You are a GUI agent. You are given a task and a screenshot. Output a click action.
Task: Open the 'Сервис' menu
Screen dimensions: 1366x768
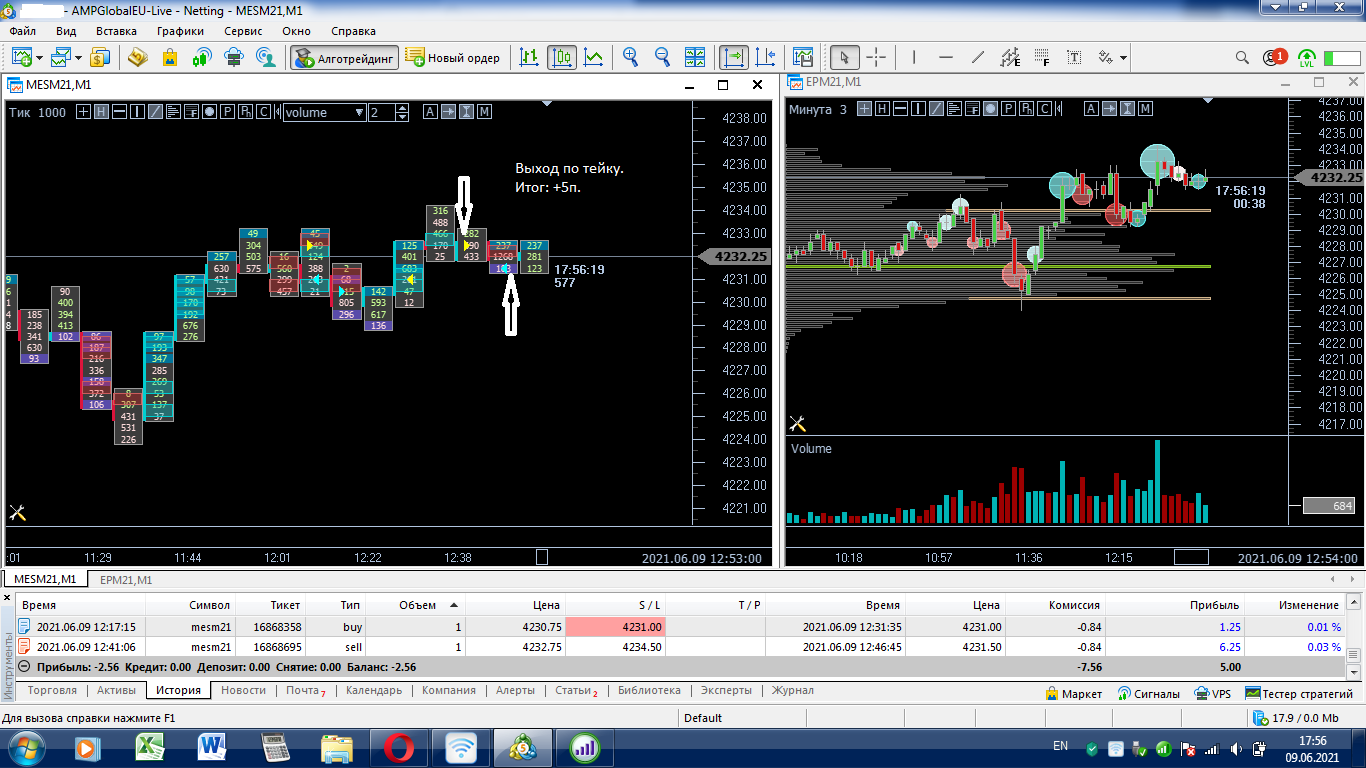tap(243, 31)
